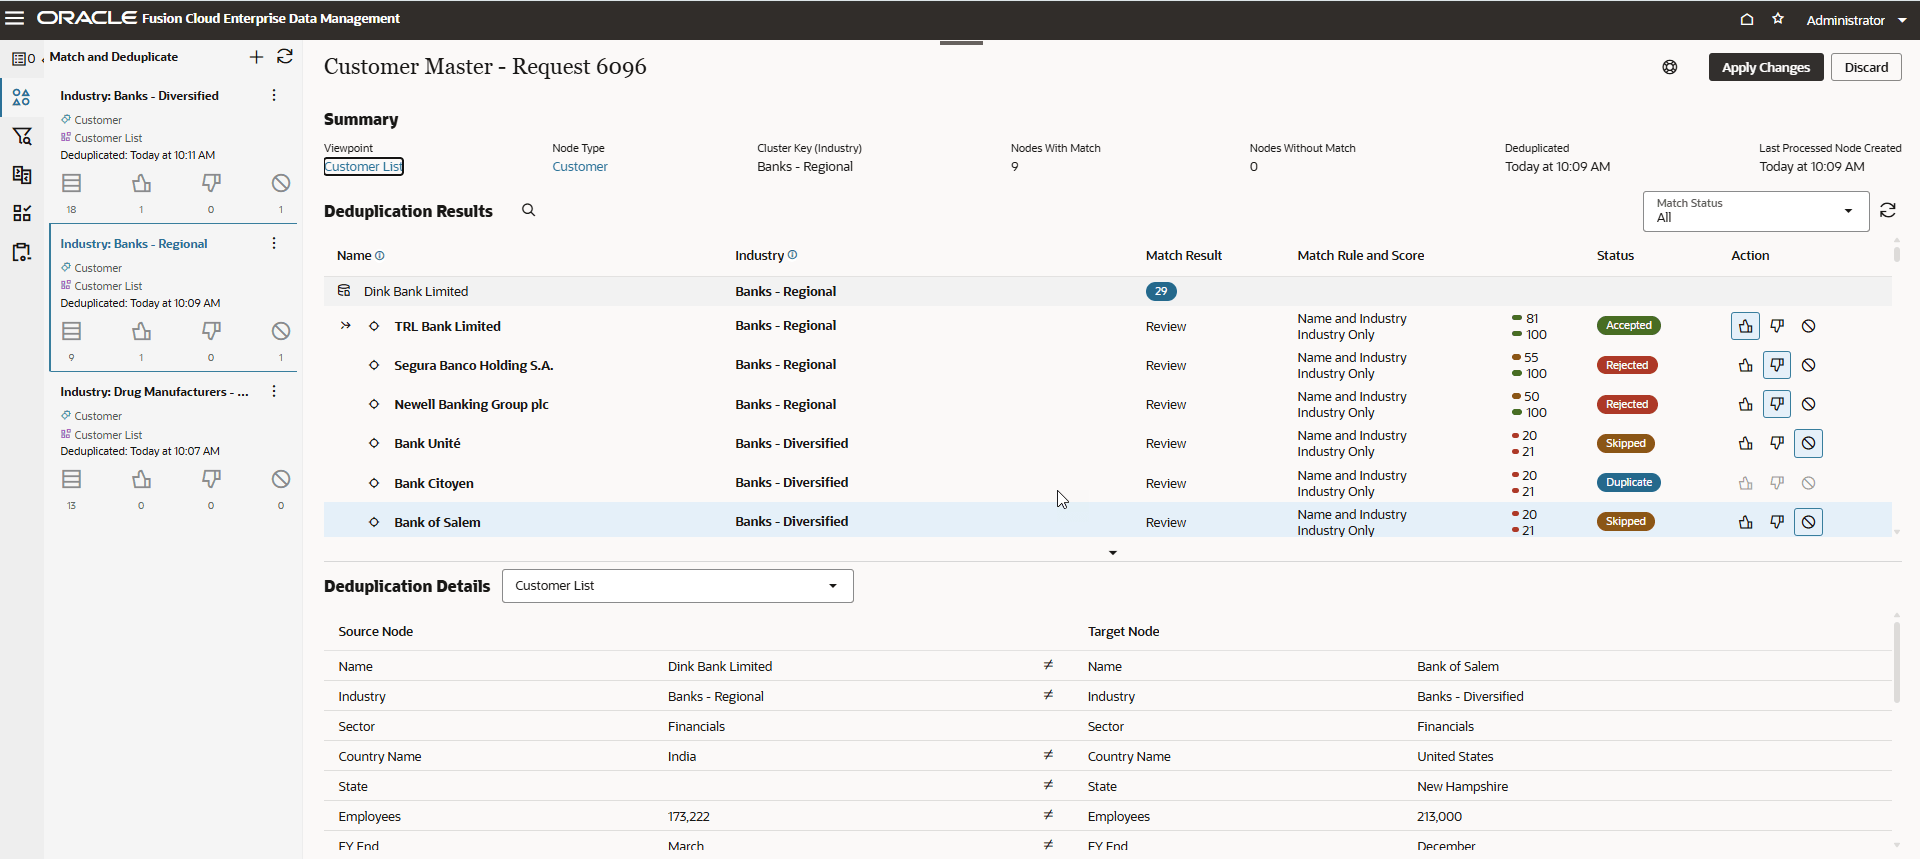The image size is (1920, 859).
Task: Click source Employees value 173,222
Action: coord(689,817)
